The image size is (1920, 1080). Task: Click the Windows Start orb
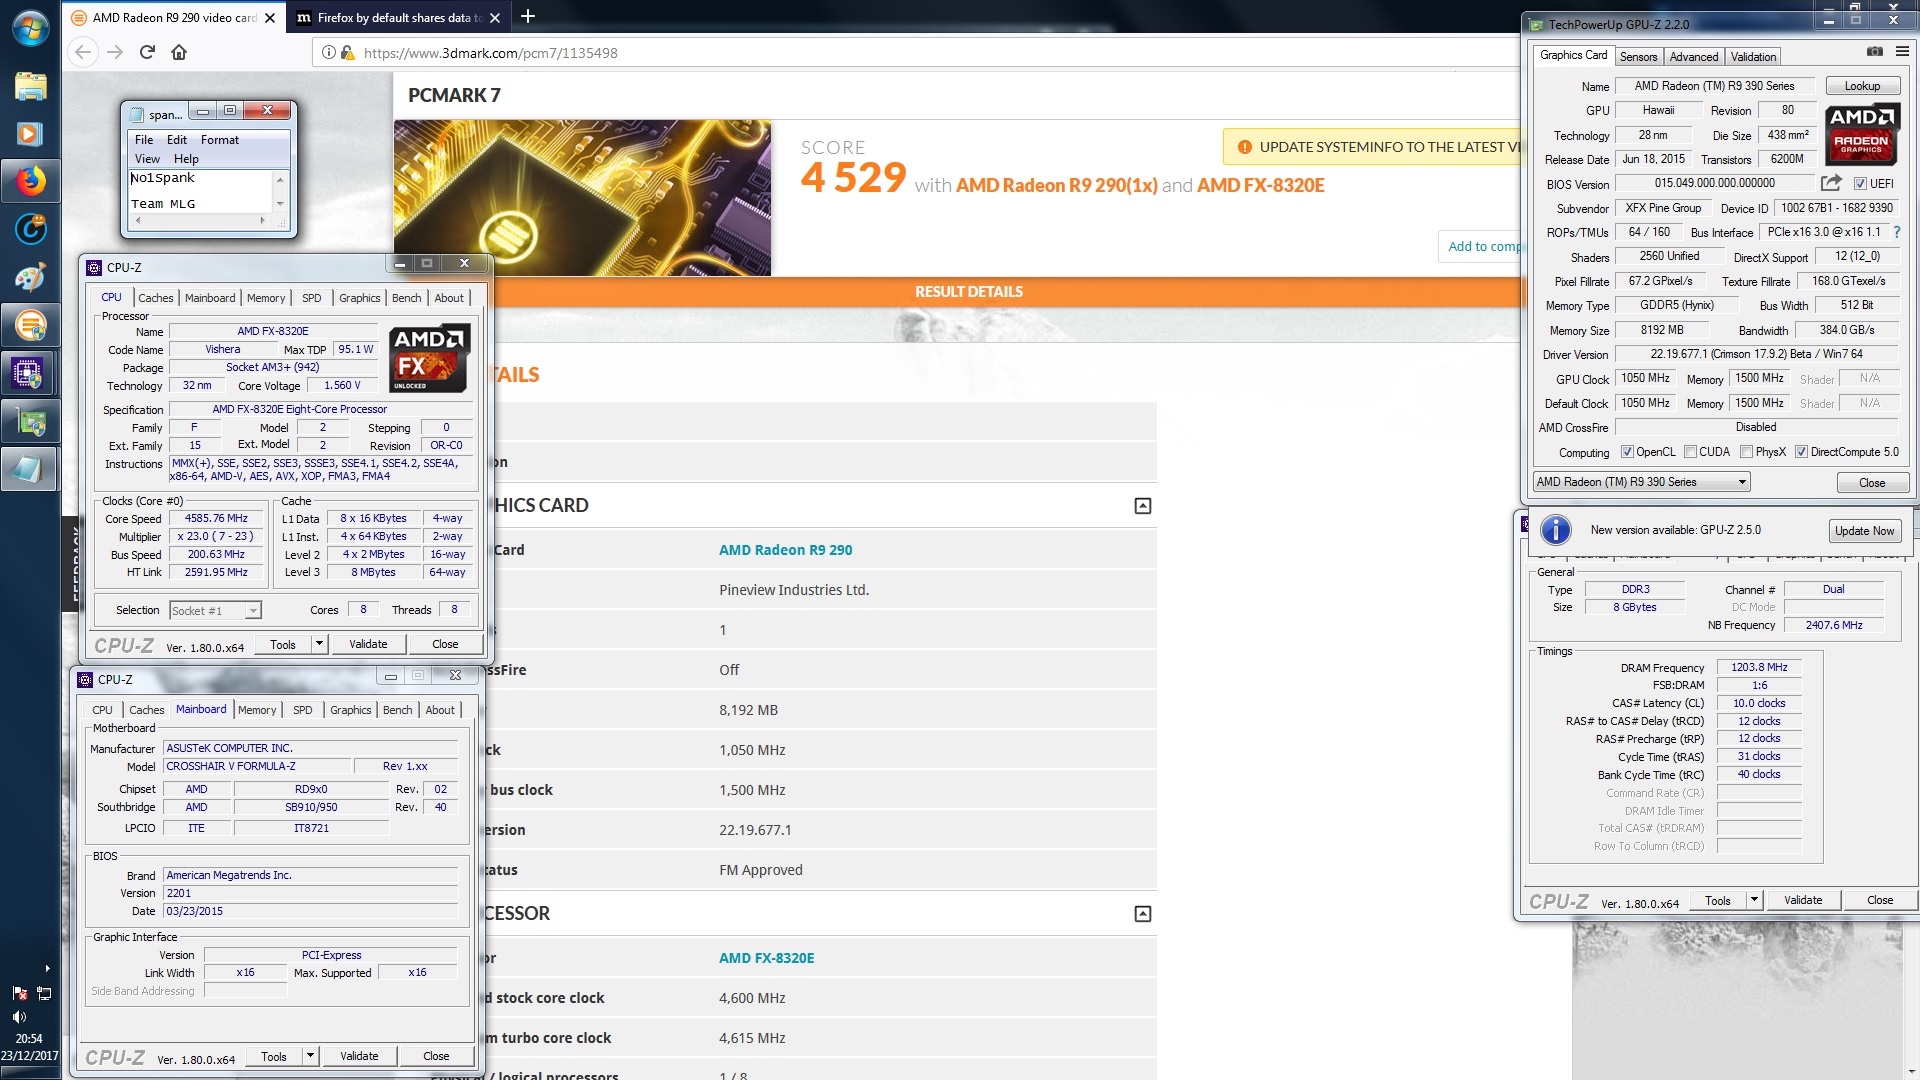(30, 28)
